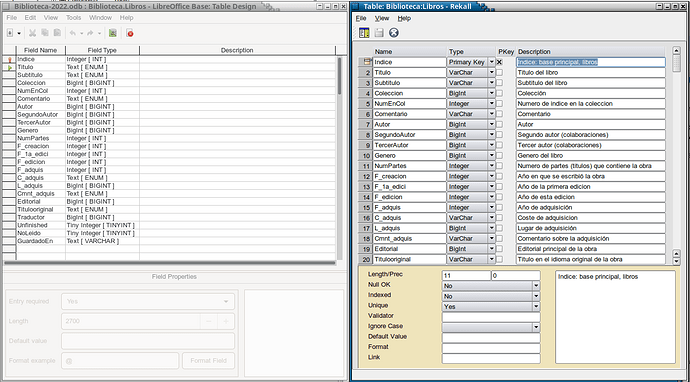Select Rekall row header number 20
The image size is (690, 382).
click(x=366, y=260)
